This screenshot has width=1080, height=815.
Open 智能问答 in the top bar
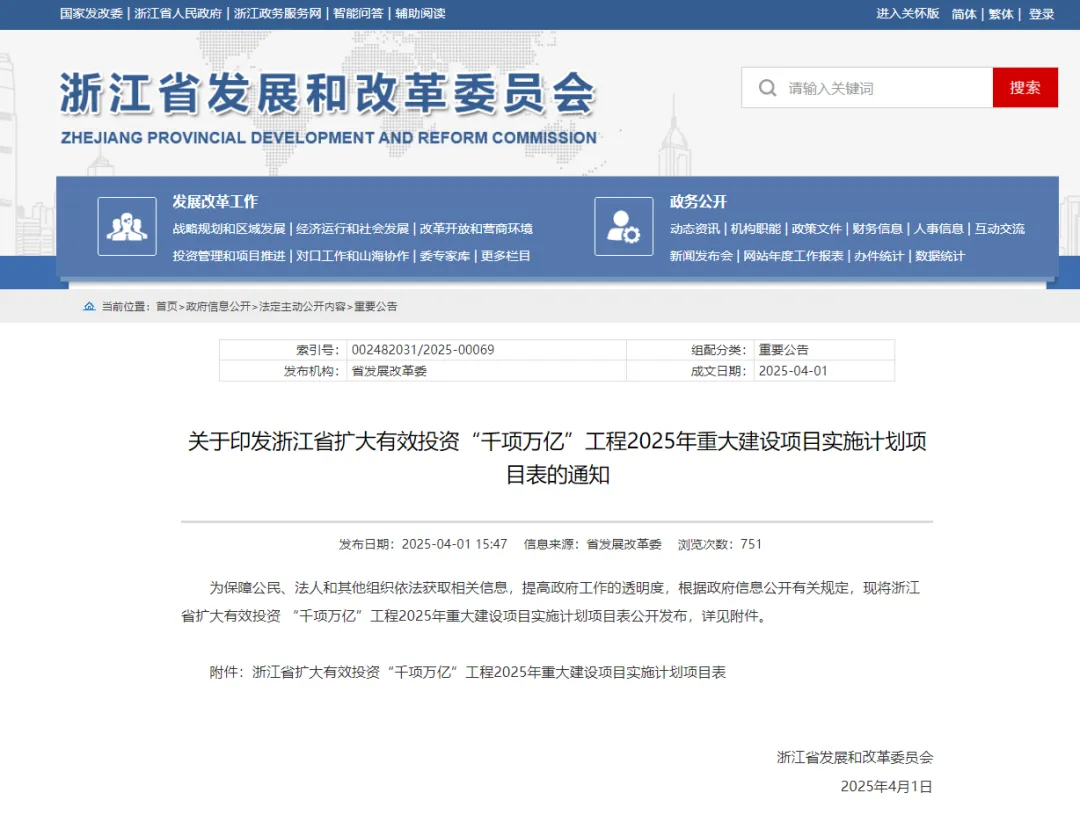coord(358,14)
